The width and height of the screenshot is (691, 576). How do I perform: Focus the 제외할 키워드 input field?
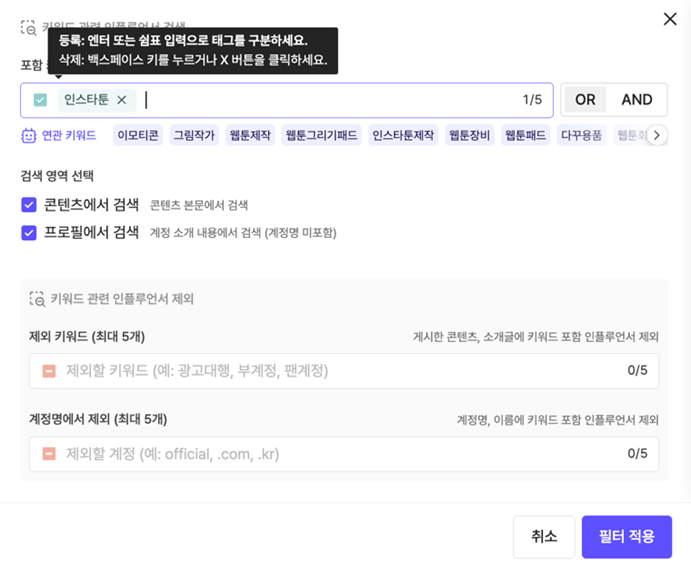[330, 371]
